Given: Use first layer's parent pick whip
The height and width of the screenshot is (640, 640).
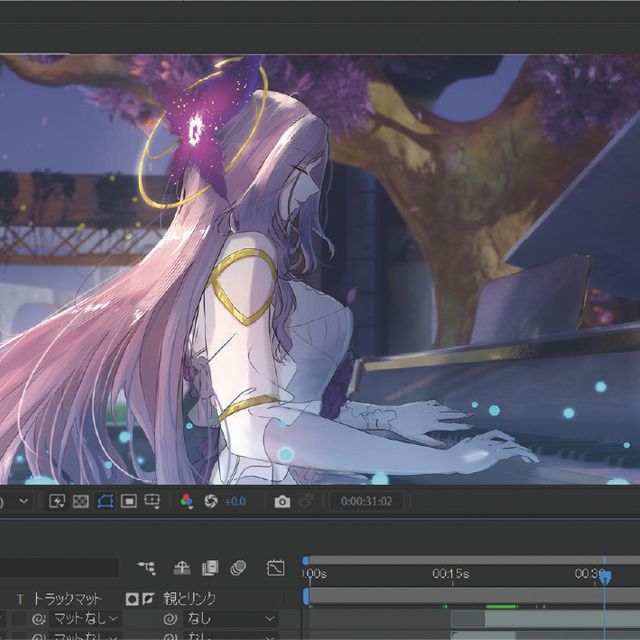Looking at the screenshot, I should click(169, 619).
